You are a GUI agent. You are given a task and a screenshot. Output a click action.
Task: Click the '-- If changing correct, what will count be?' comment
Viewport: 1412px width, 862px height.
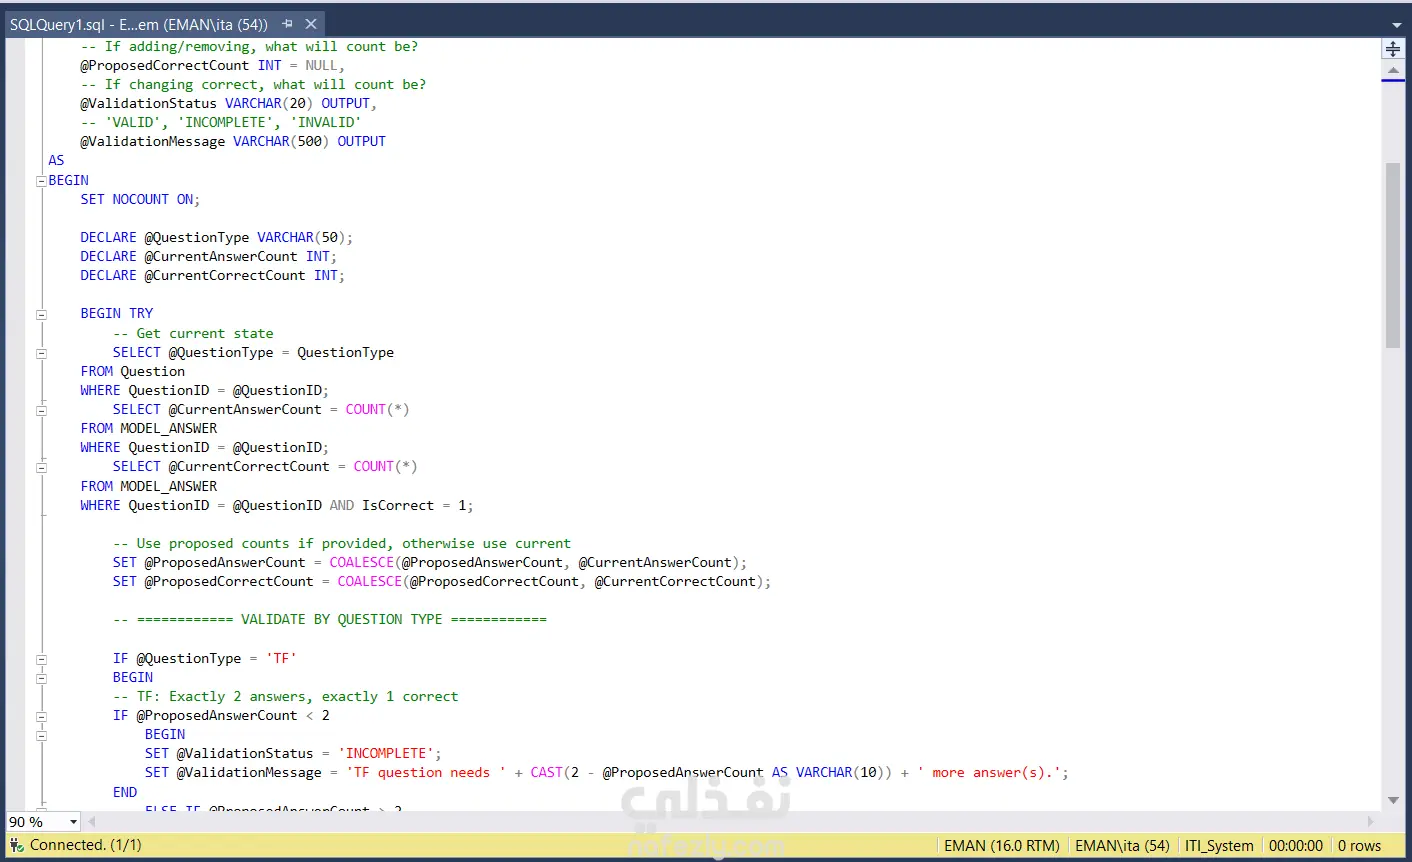click(x=253, y=84)
